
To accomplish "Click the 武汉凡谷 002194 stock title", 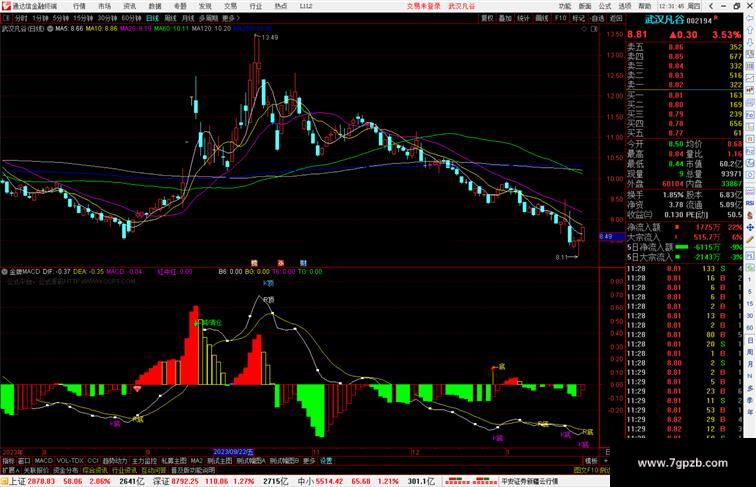I will 679,20.
